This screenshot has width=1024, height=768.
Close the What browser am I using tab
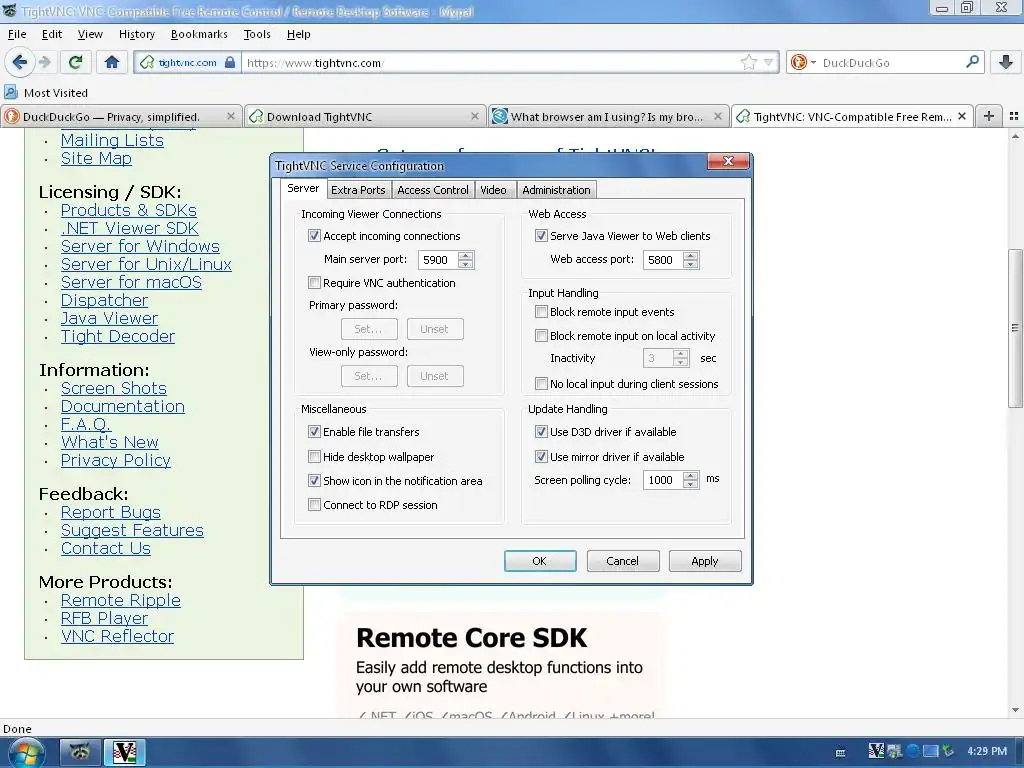tap(718, 116)
